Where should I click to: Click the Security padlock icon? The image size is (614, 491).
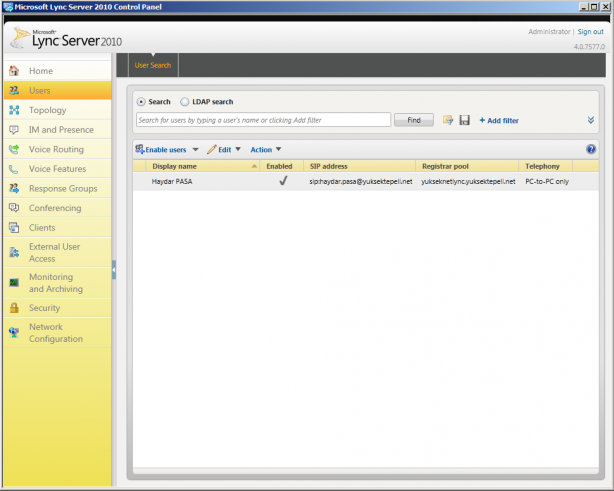tap(14, 308)
